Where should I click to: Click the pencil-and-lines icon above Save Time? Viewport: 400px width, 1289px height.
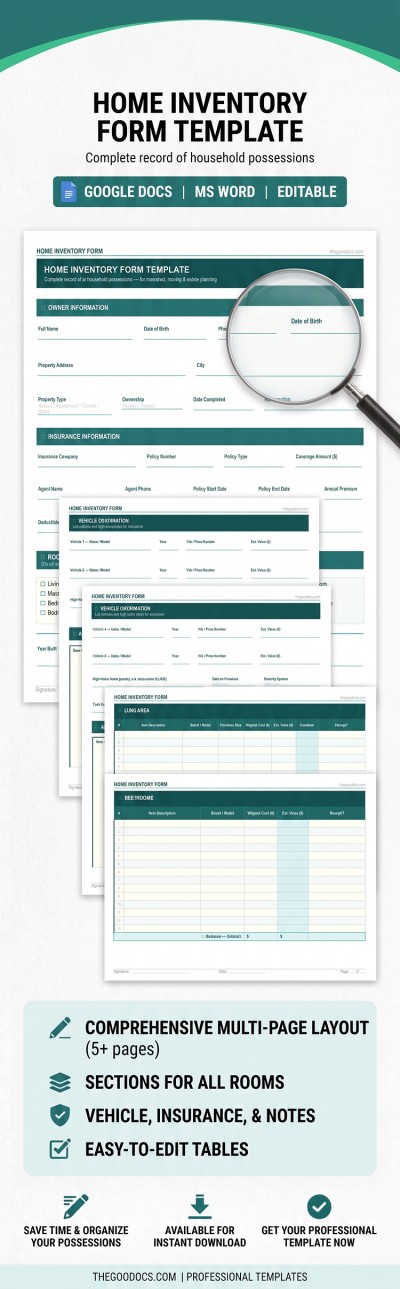76,1206
